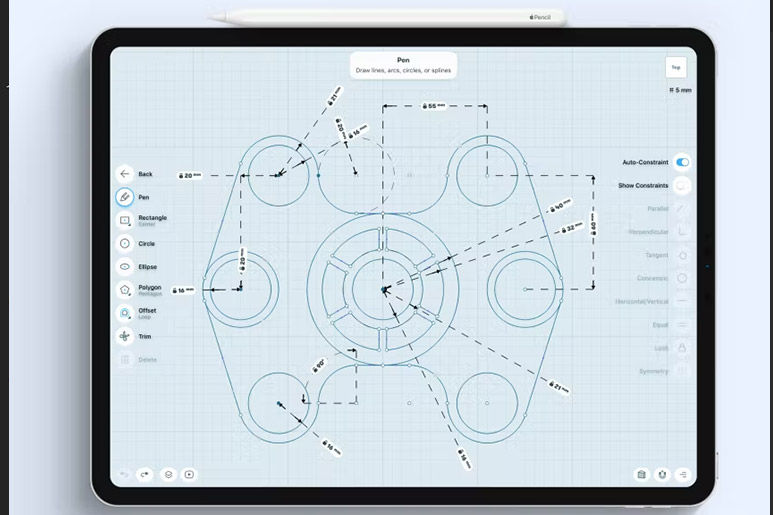Screen dimensions: 773x515
Task: Tap the Horizontal/Vertical constraint icon
Action: click(x=682, y=301)
